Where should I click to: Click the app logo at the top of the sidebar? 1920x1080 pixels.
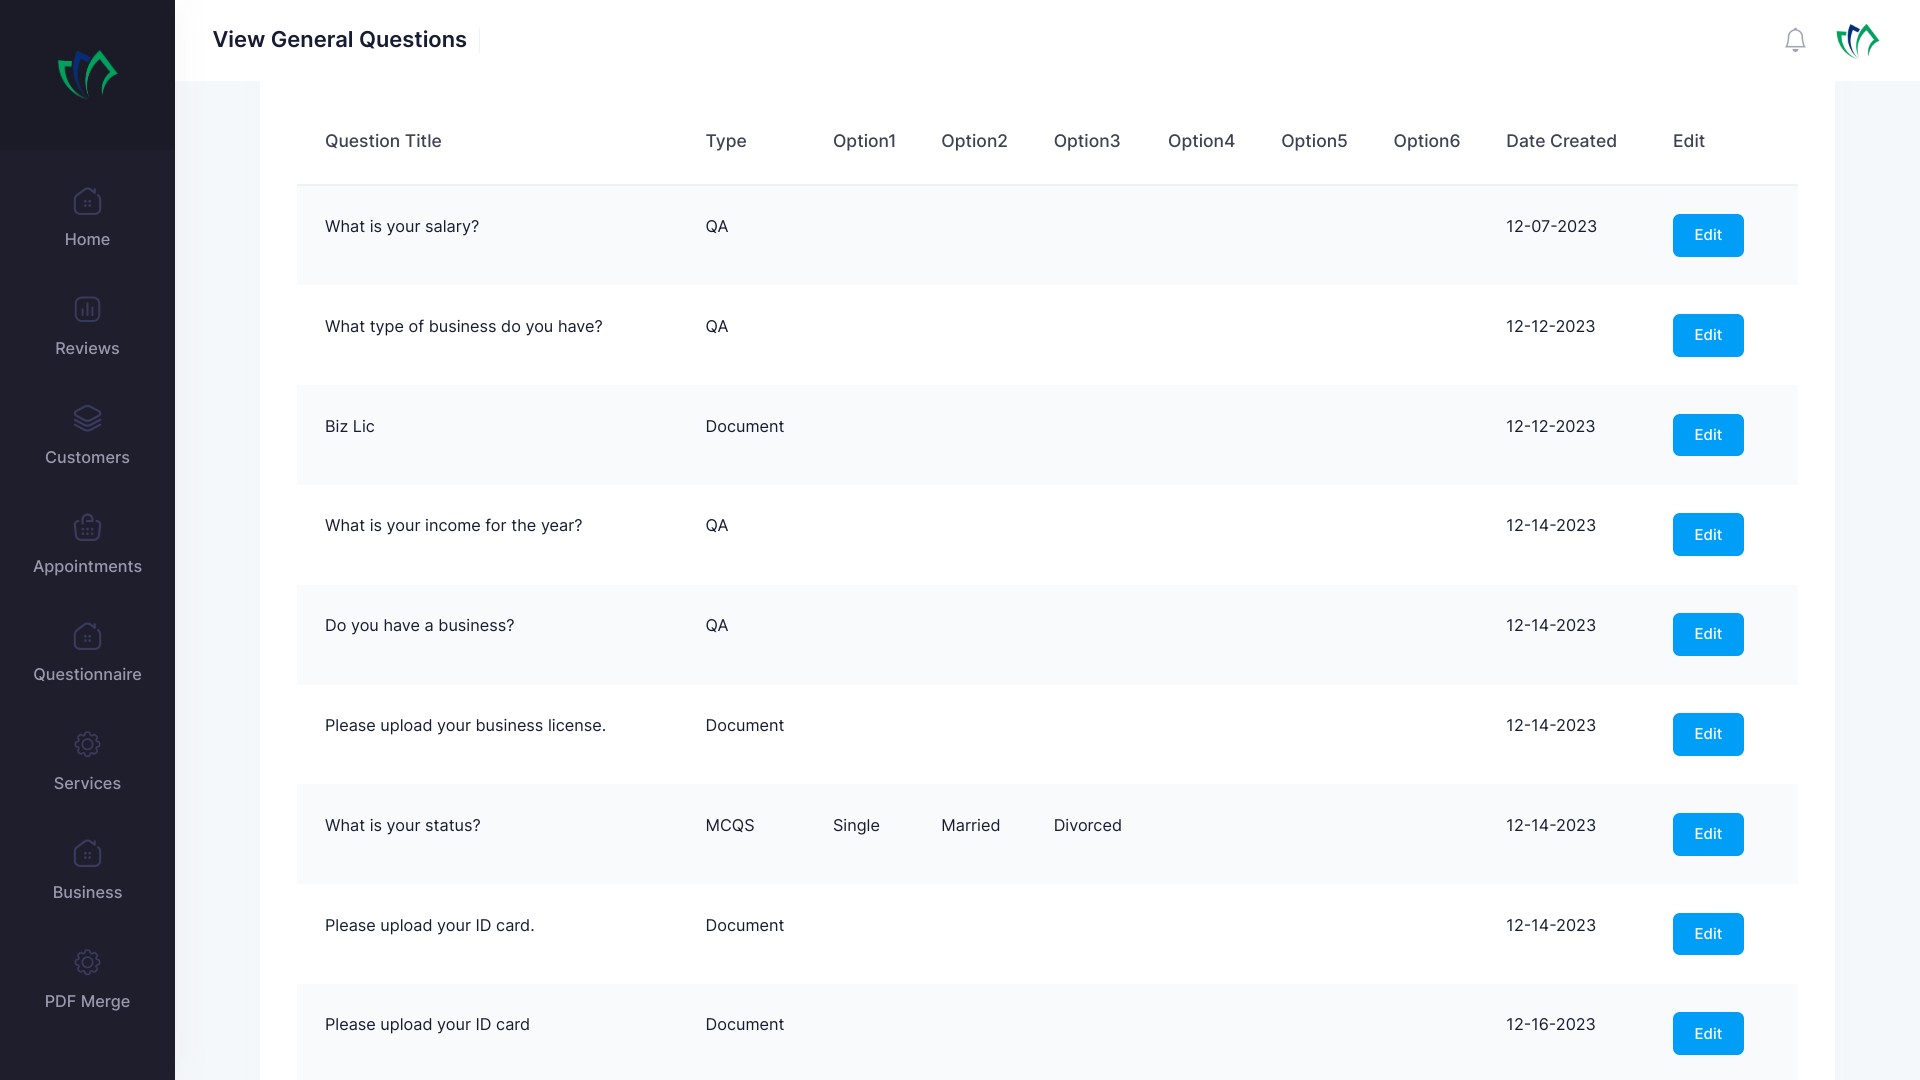[x=87, y=73]
